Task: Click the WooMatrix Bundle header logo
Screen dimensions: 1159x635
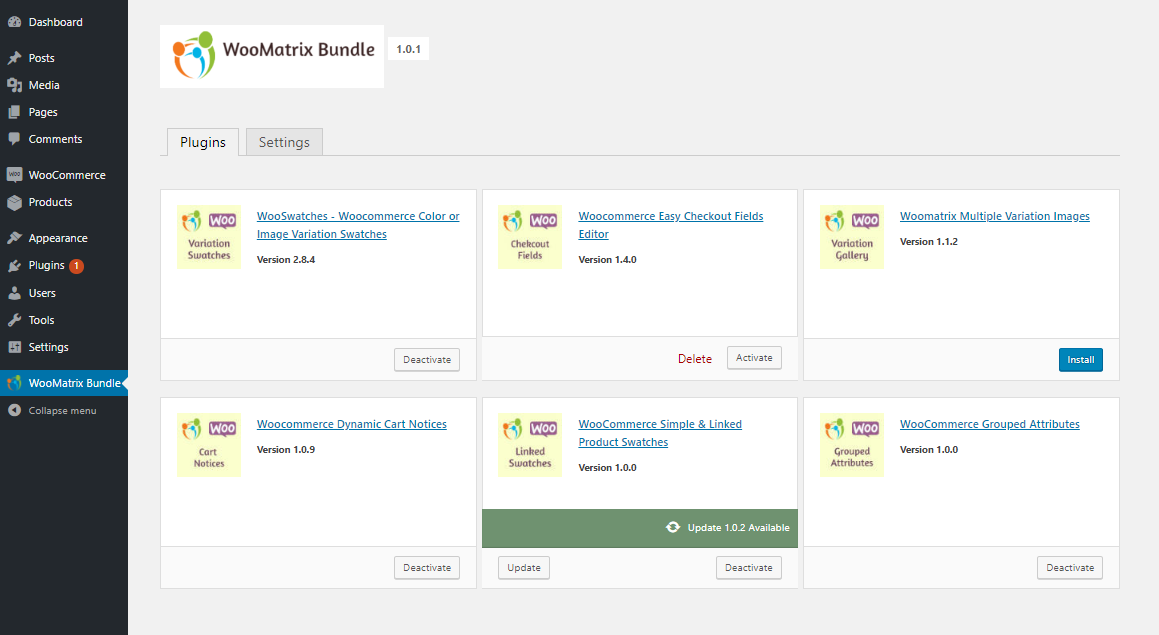Action: [x=272, y=56]
